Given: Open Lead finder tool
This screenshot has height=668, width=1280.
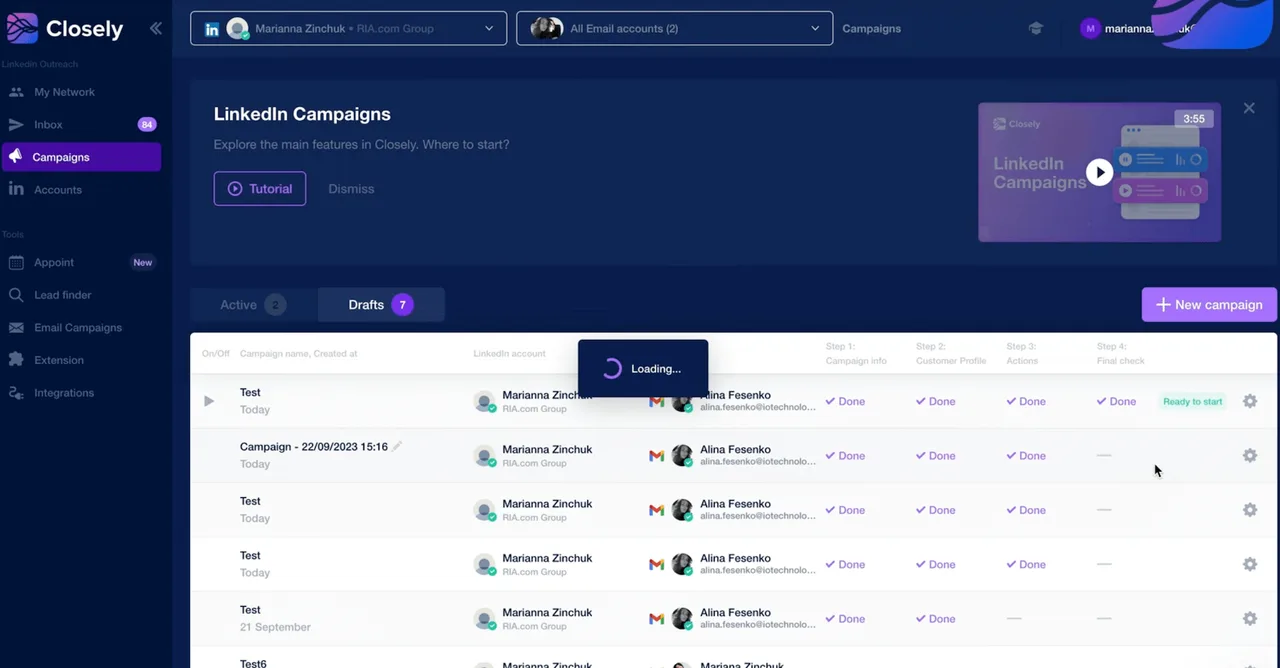Looking at the screenshot, I should click(x=62, y=295).
